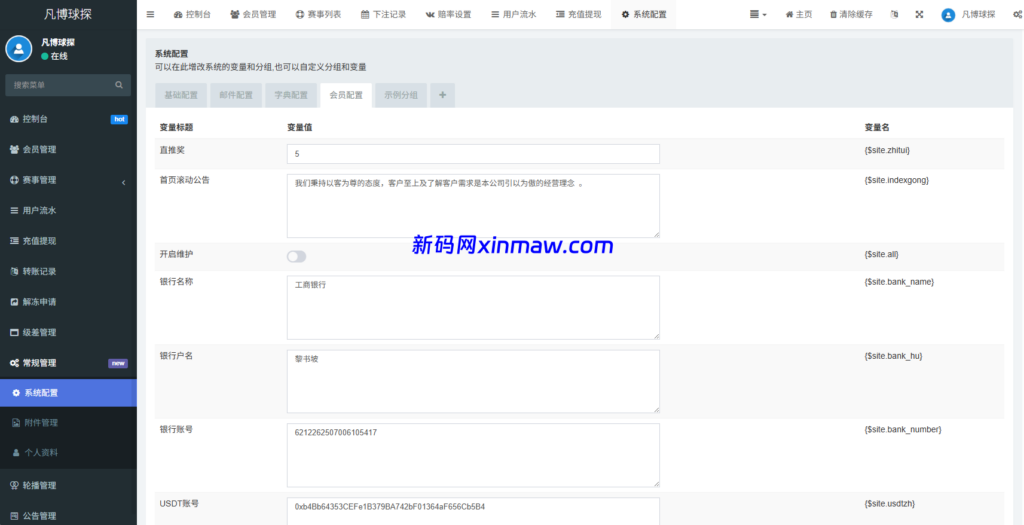
Task: Click the icon beside 解冻申请 in sidebar
Action: pos(14,302)
